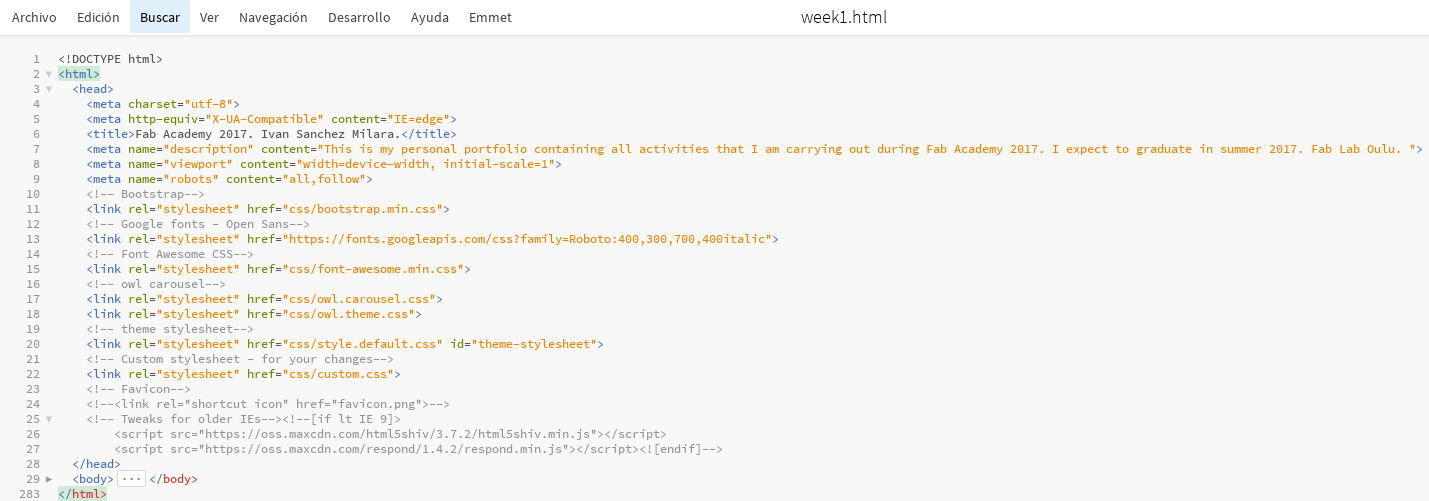
Task: Collapse the head tag fold arrow
Action: (x=48, y=89)
